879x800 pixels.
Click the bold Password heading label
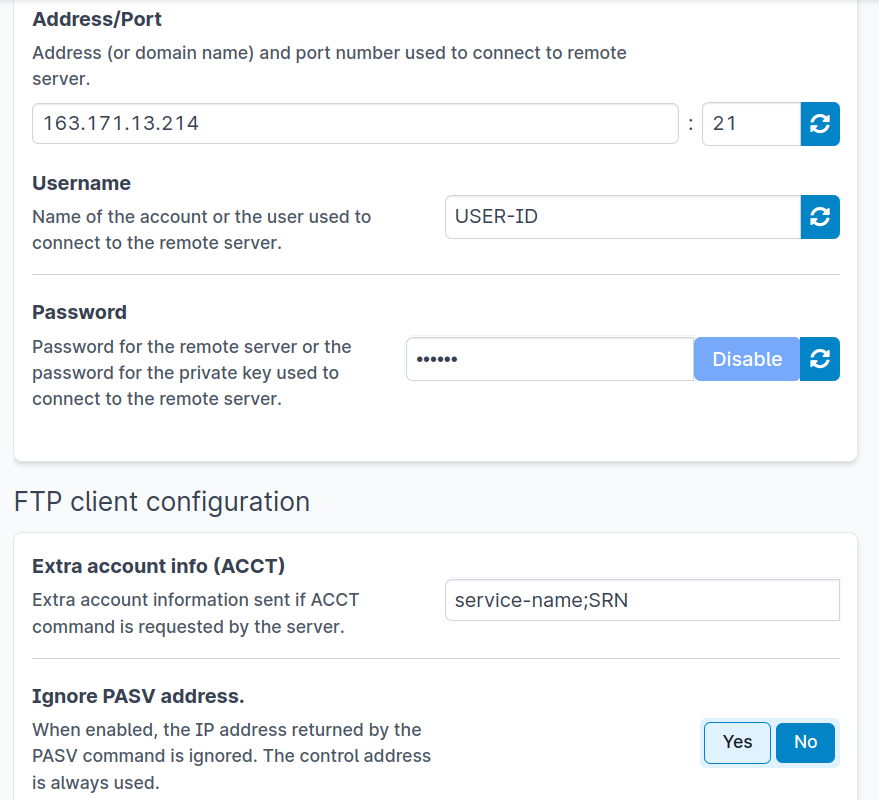pos(80,312)
